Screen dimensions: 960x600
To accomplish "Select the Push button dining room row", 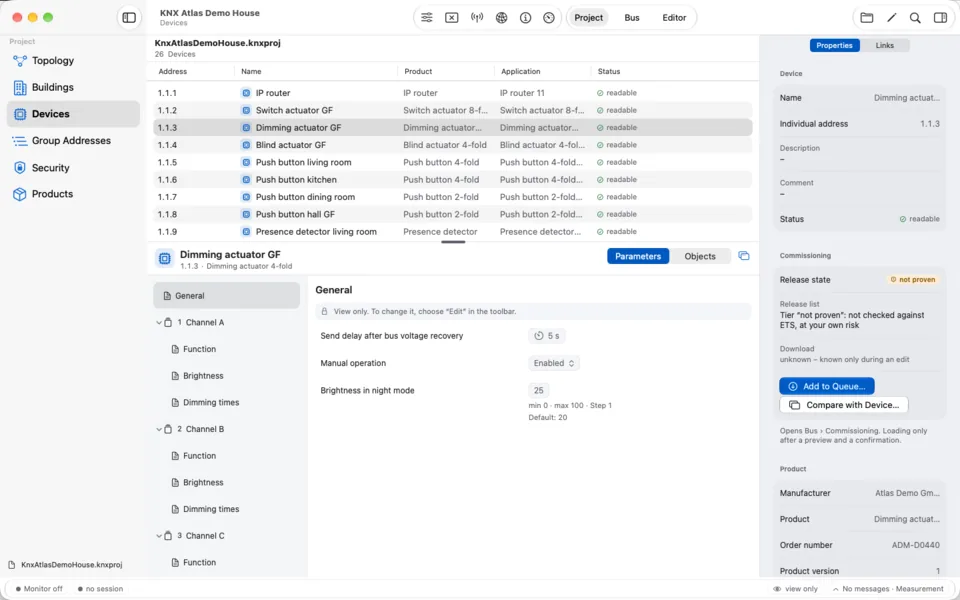I will pos(452,197).
